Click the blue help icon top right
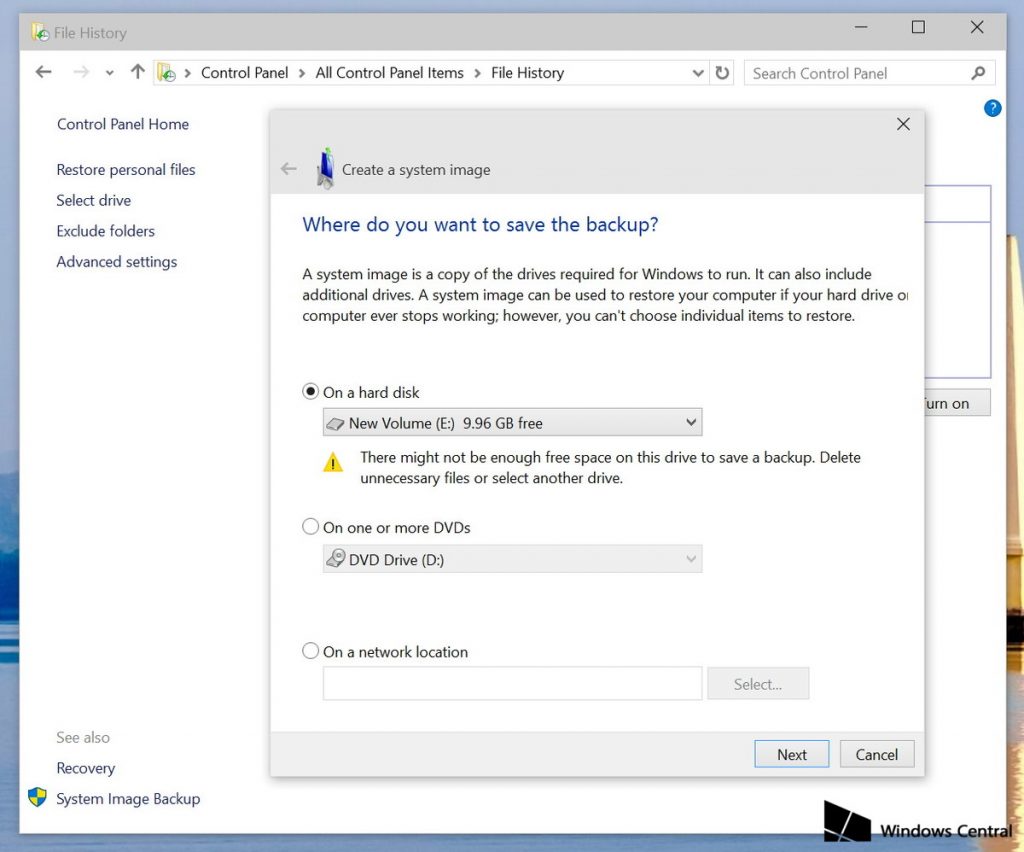1024x852 pixels. pos(992,108)
